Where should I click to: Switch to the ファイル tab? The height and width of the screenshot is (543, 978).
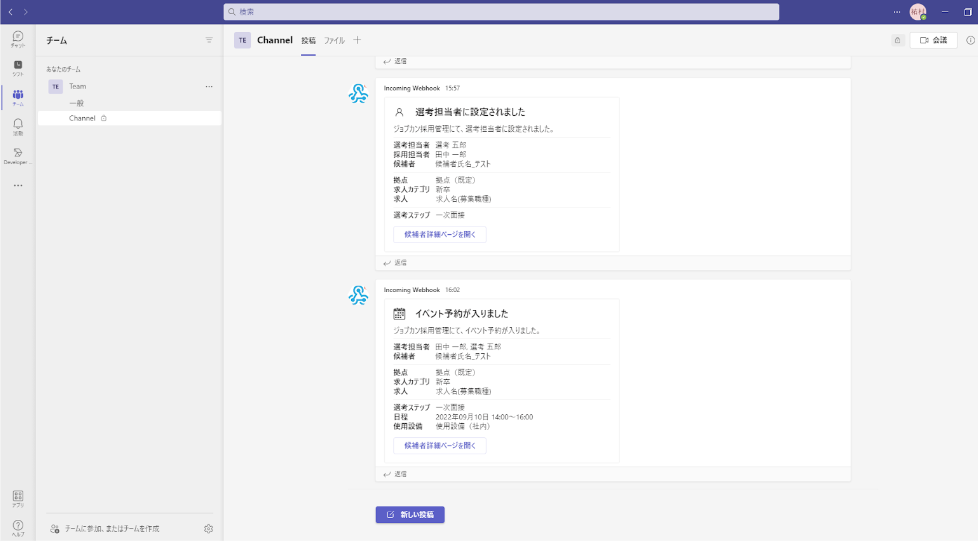coord(334,41)
